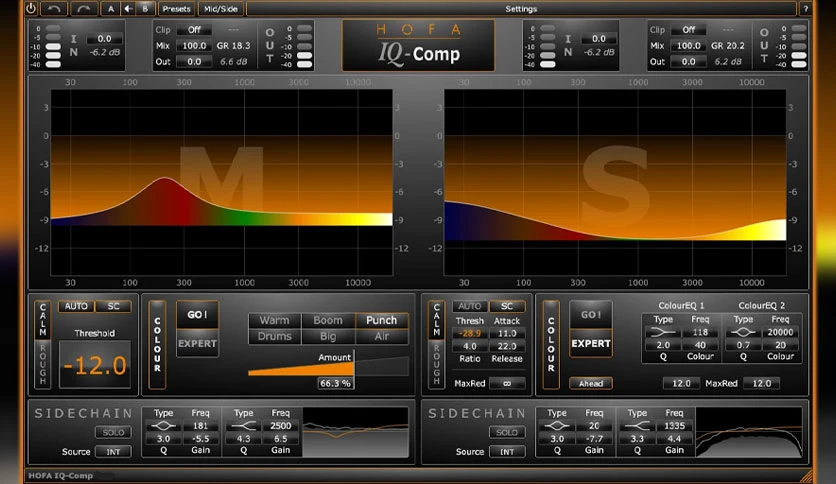Open Side channel Clip Off dropdown

688,30
